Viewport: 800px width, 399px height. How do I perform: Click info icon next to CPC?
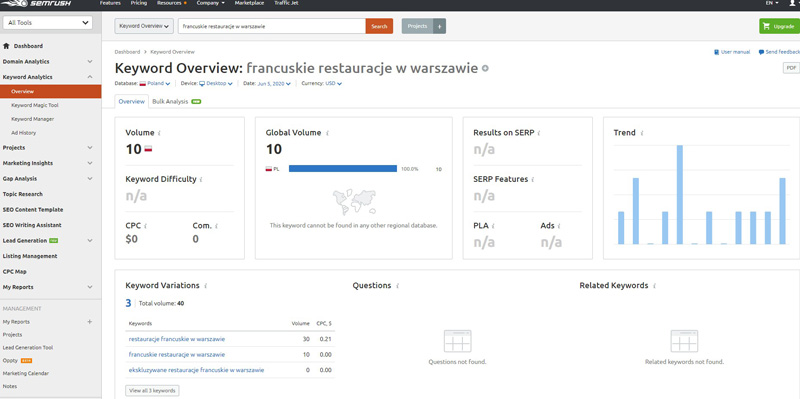[x=145, y=226]
